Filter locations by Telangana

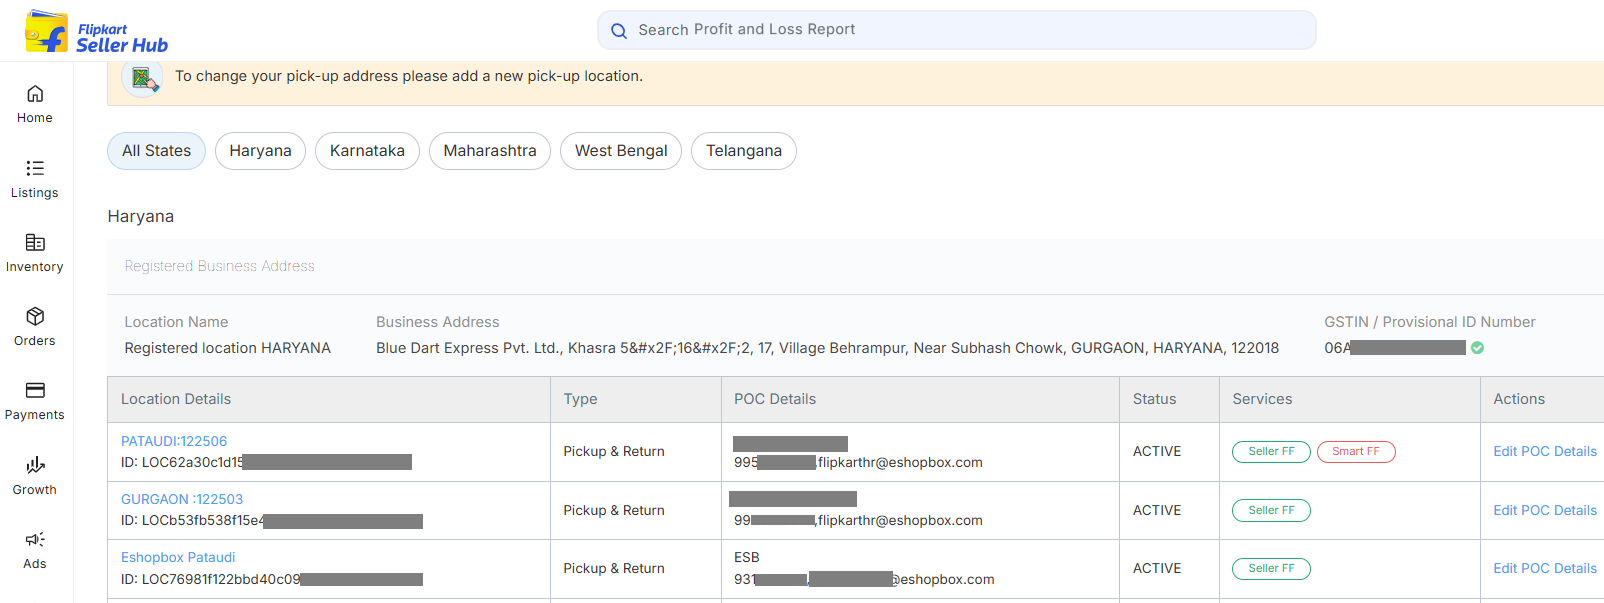(744, 151)
